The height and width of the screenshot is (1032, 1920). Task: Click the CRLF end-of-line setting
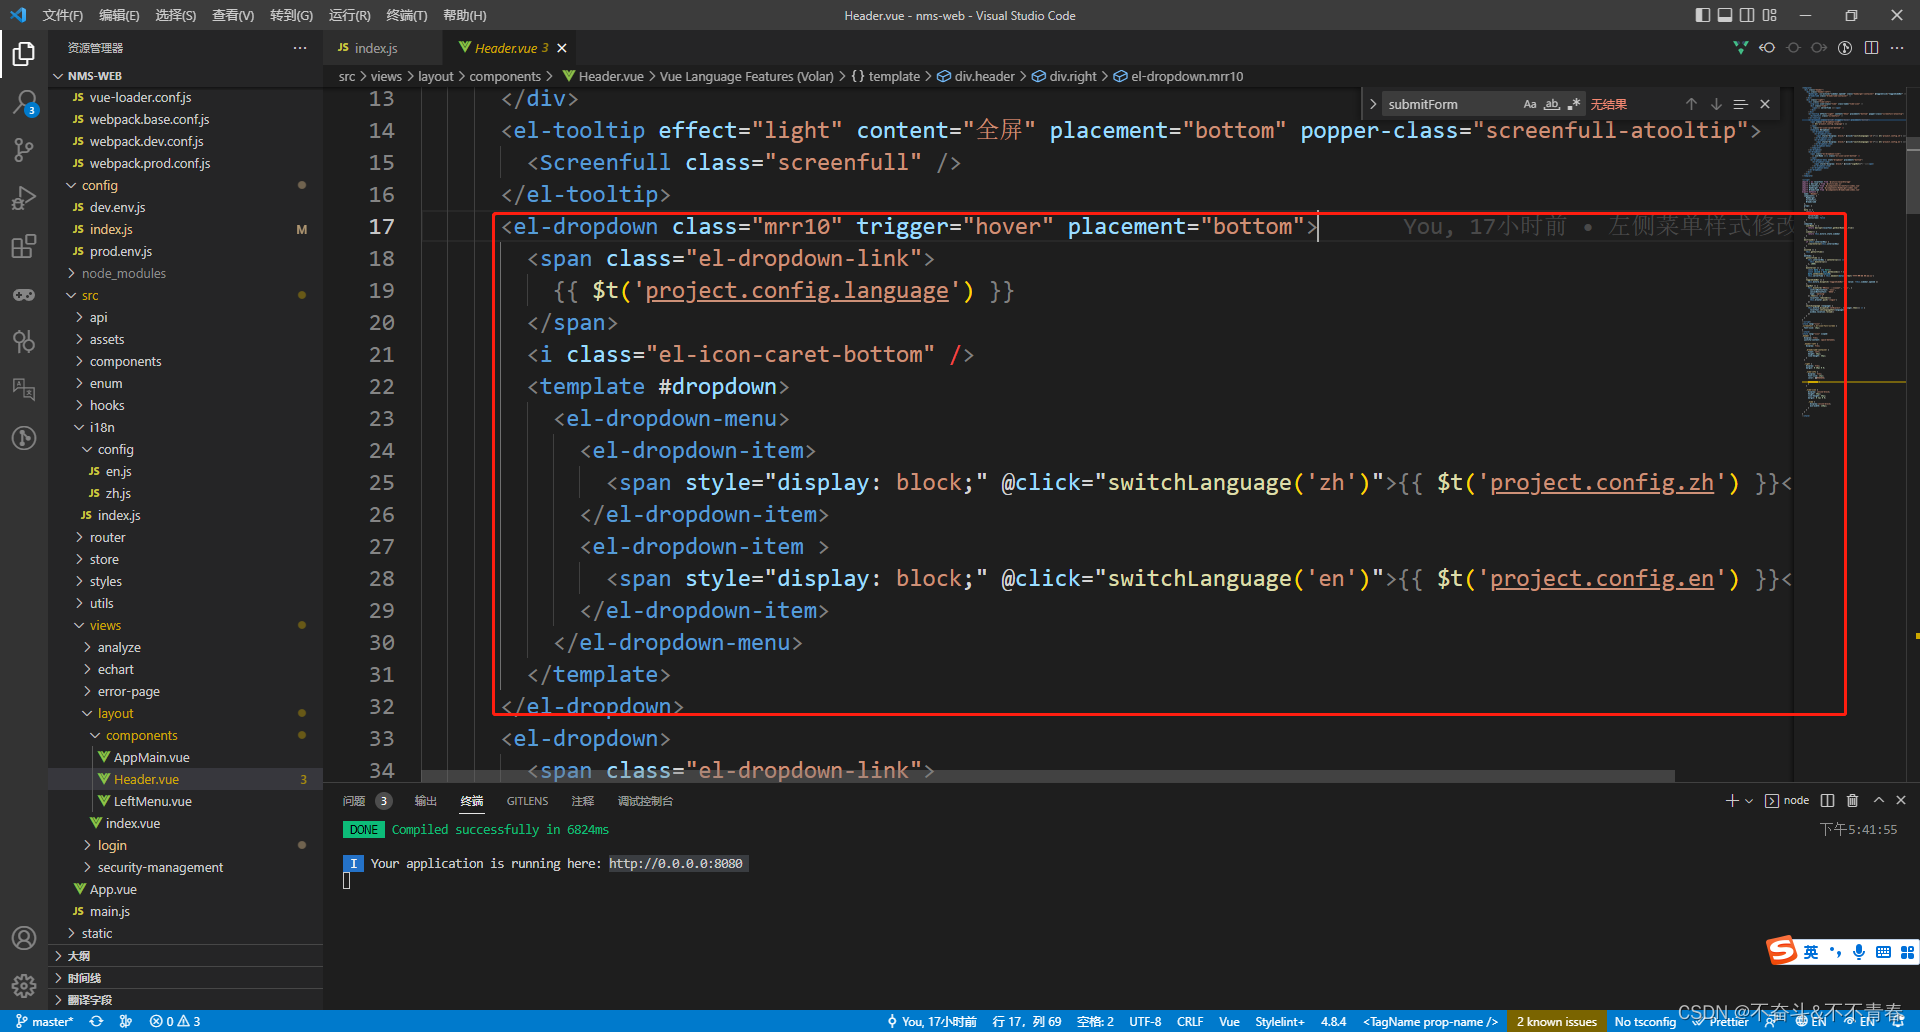click(1190, 1021)
